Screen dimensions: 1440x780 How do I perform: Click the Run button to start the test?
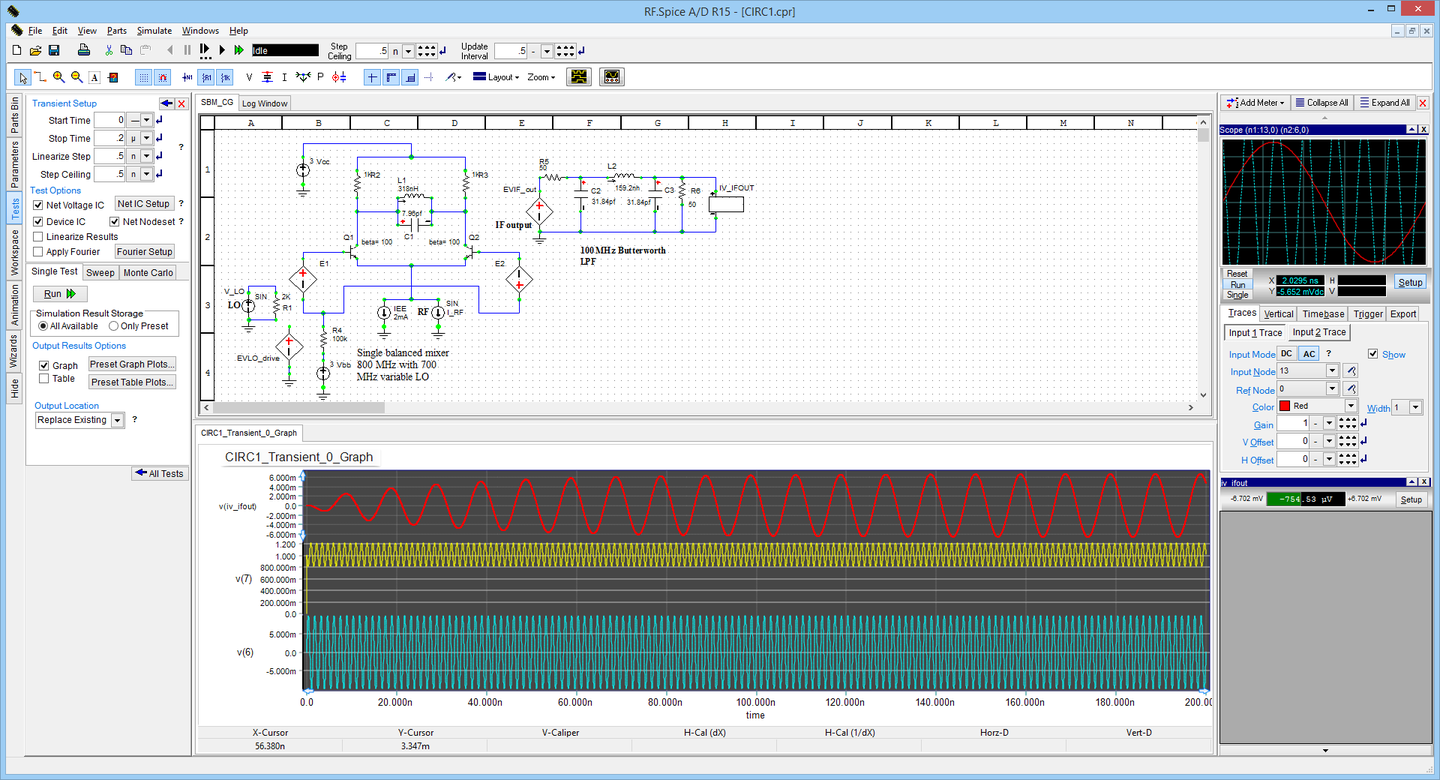[x=59, y=293]
